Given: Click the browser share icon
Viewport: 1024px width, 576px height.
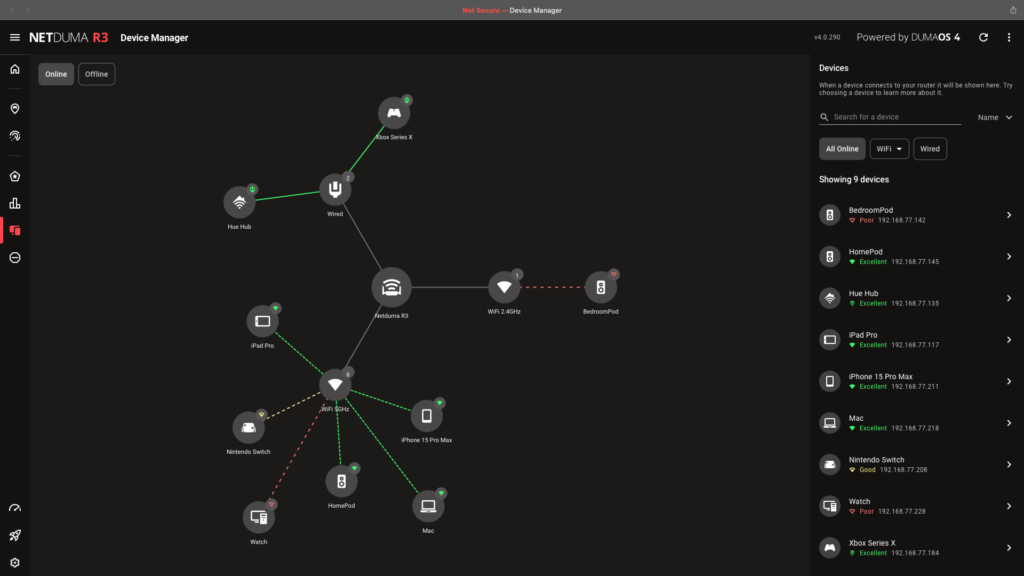Looking at the screenshot, I should pos(1013,10).
